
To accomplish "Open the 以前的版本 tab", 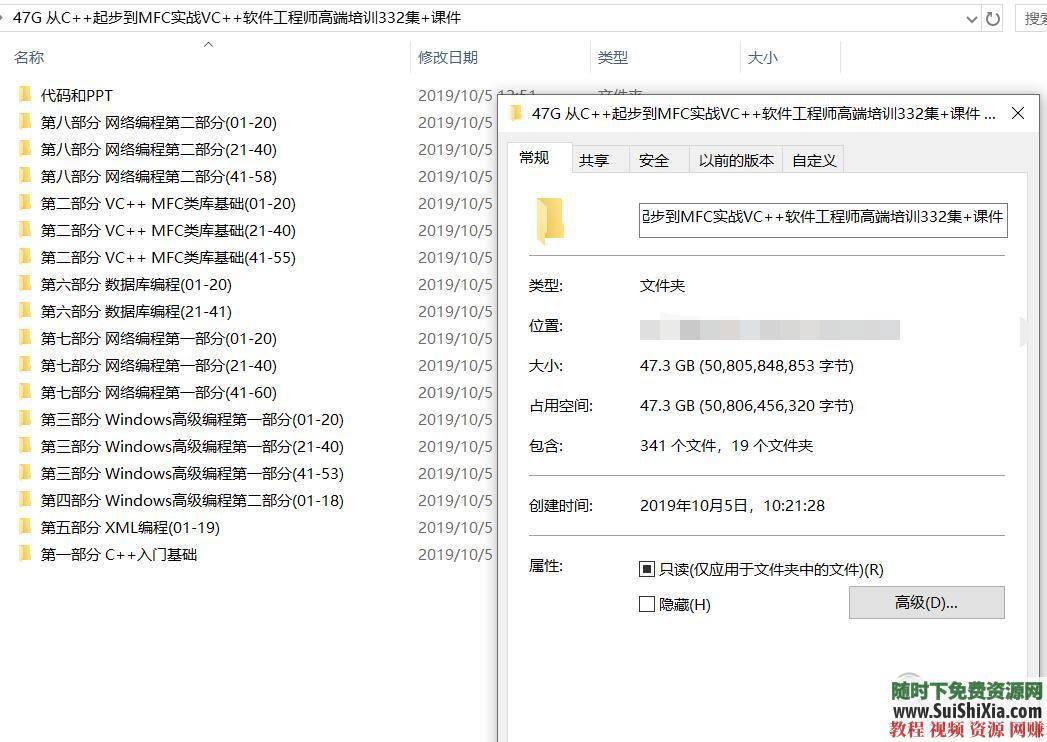I will [x=735, y=159].
